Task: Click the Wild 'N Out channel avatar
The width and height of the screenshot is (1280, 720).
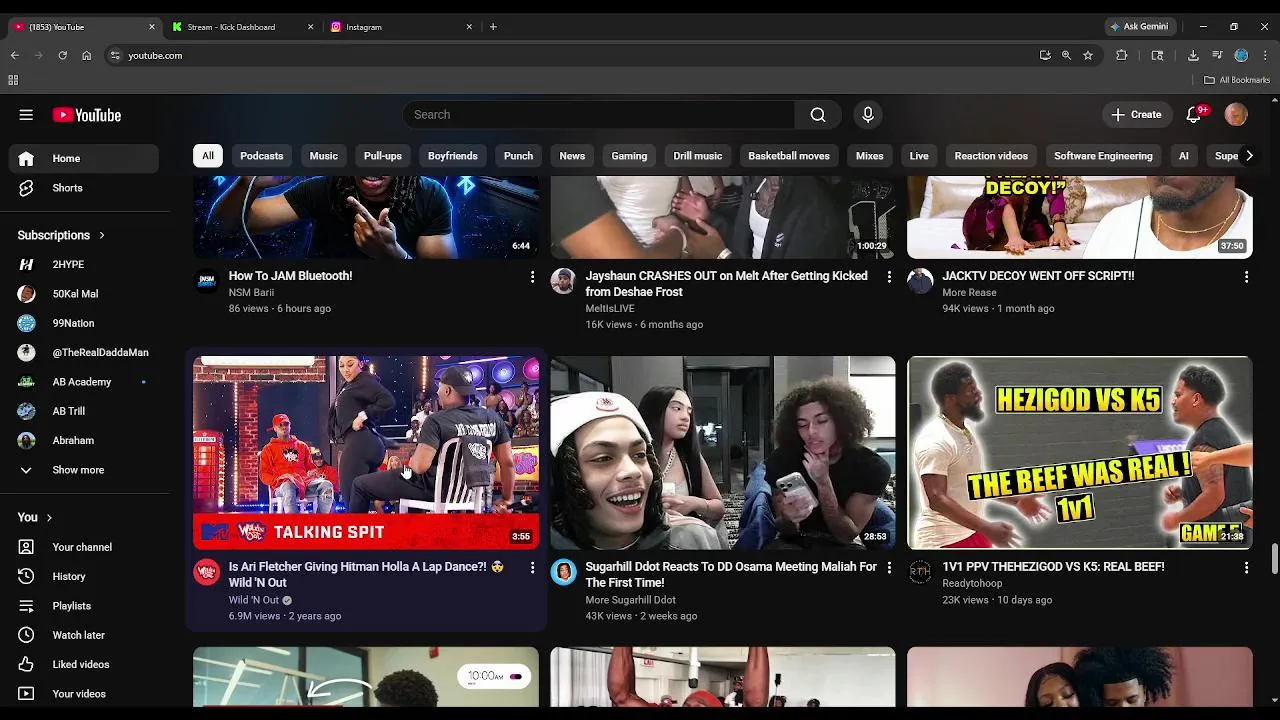Action: 207,572
